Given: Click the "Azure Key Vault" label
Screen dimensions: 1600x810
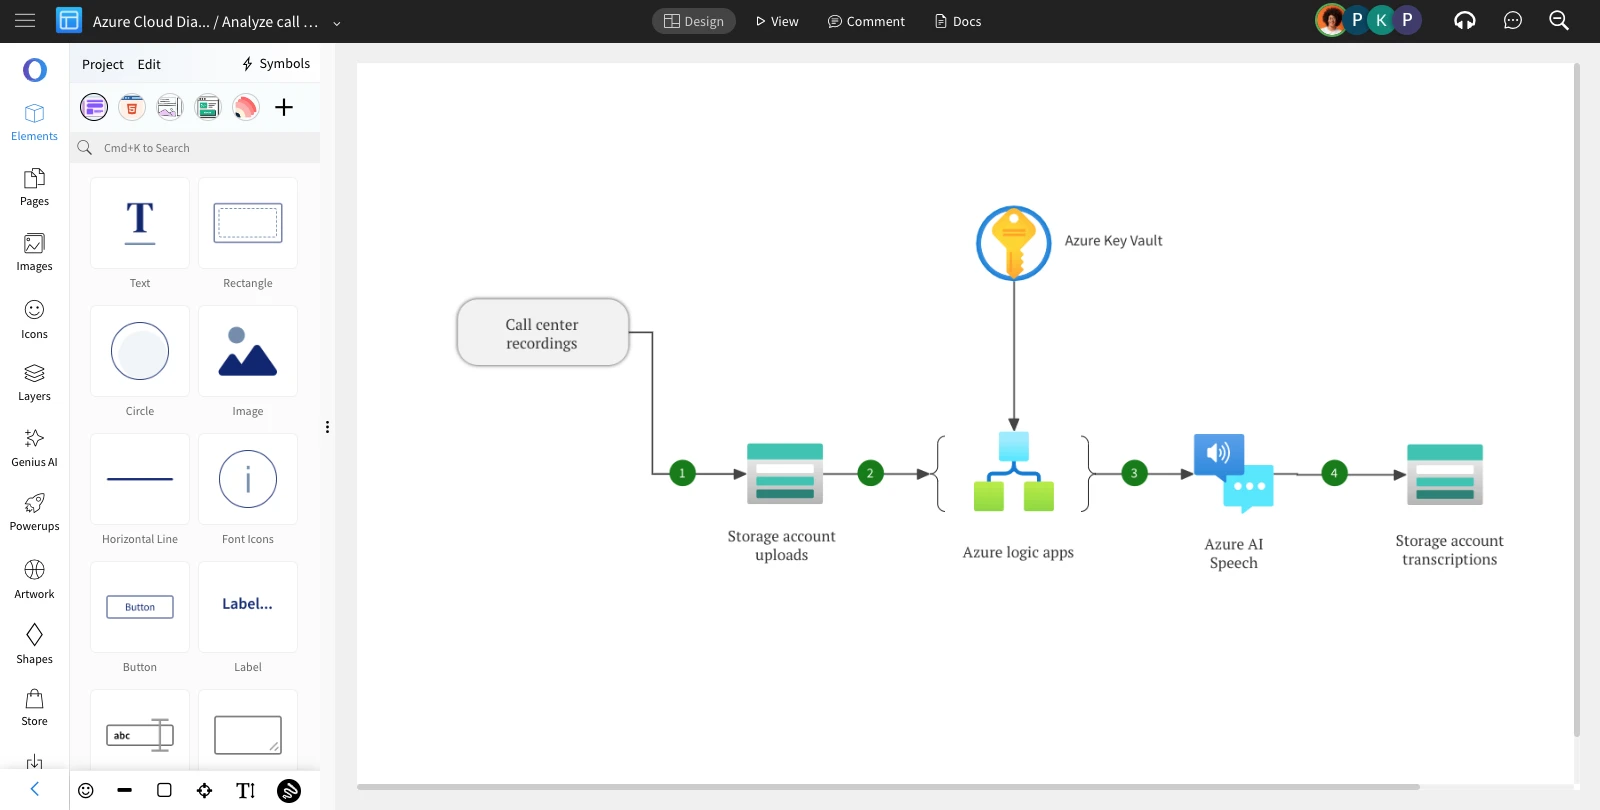Looking at the screenshot, I should click(1114, 241).
